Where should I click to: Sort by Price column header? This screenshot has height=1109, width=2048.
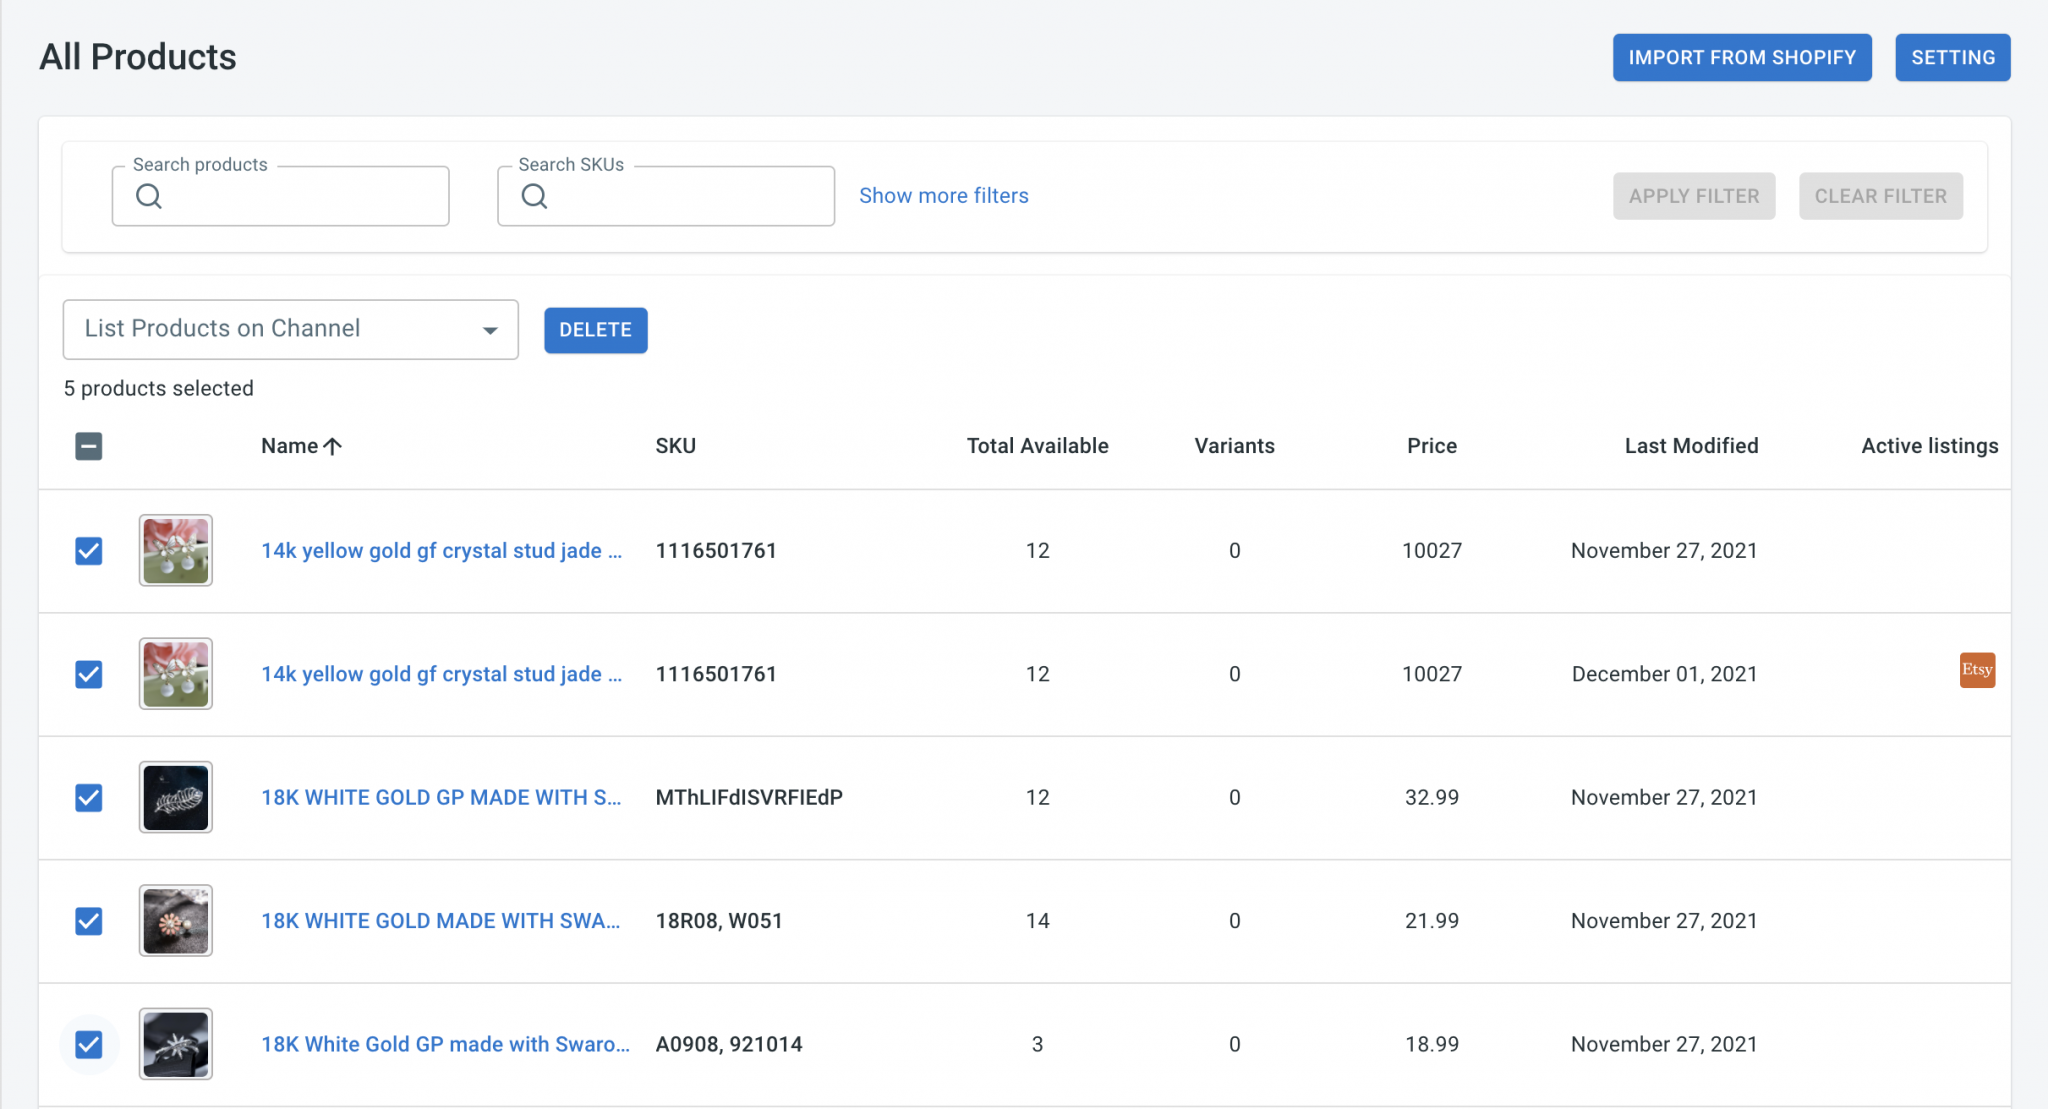1431,446
